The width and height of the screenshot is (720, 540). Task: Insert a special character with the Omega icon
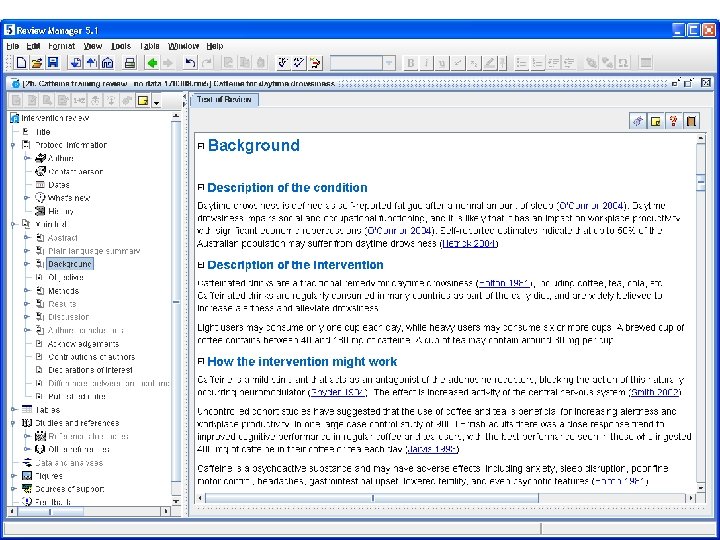pyautogui.click(x=623, y=63)
